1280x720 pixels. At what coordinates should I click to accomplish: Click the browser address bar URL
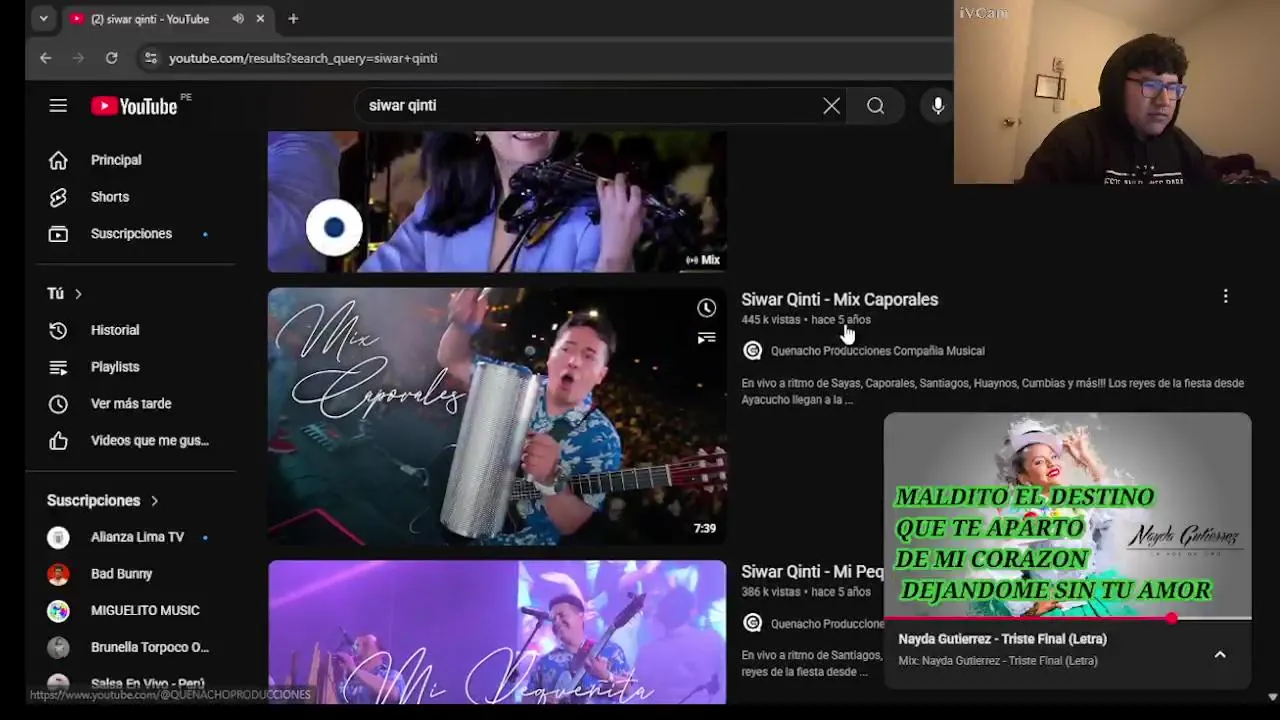(x=303, y=58)
